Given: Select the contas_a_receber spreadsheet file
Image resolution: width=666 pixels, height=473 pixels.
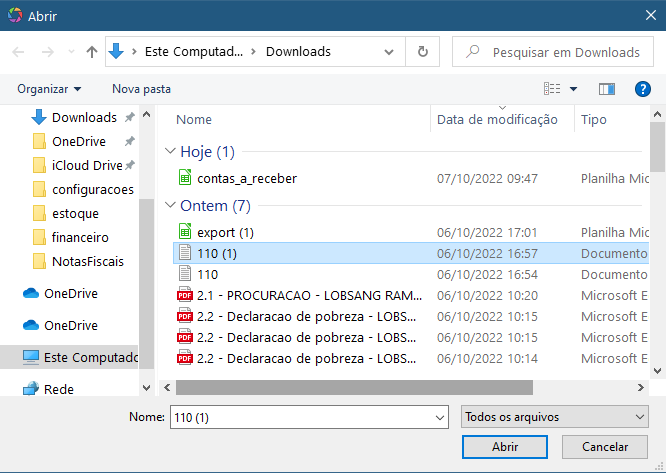Looking at the screenshot, I should point(246,179).
